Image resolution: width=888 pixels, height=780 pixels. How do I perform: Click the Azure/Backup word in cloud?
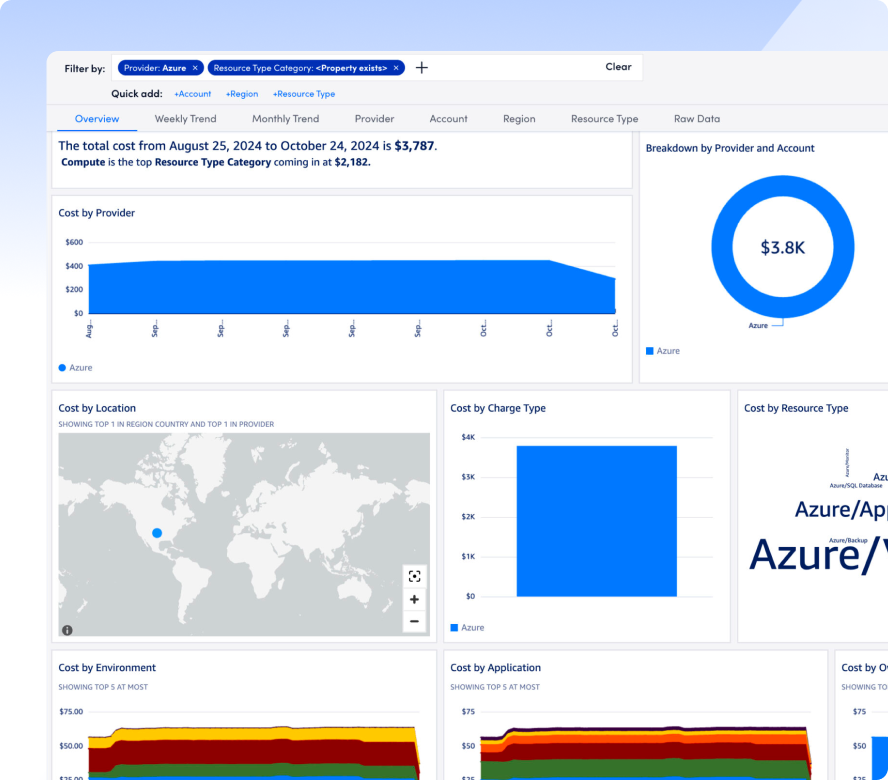848,540
